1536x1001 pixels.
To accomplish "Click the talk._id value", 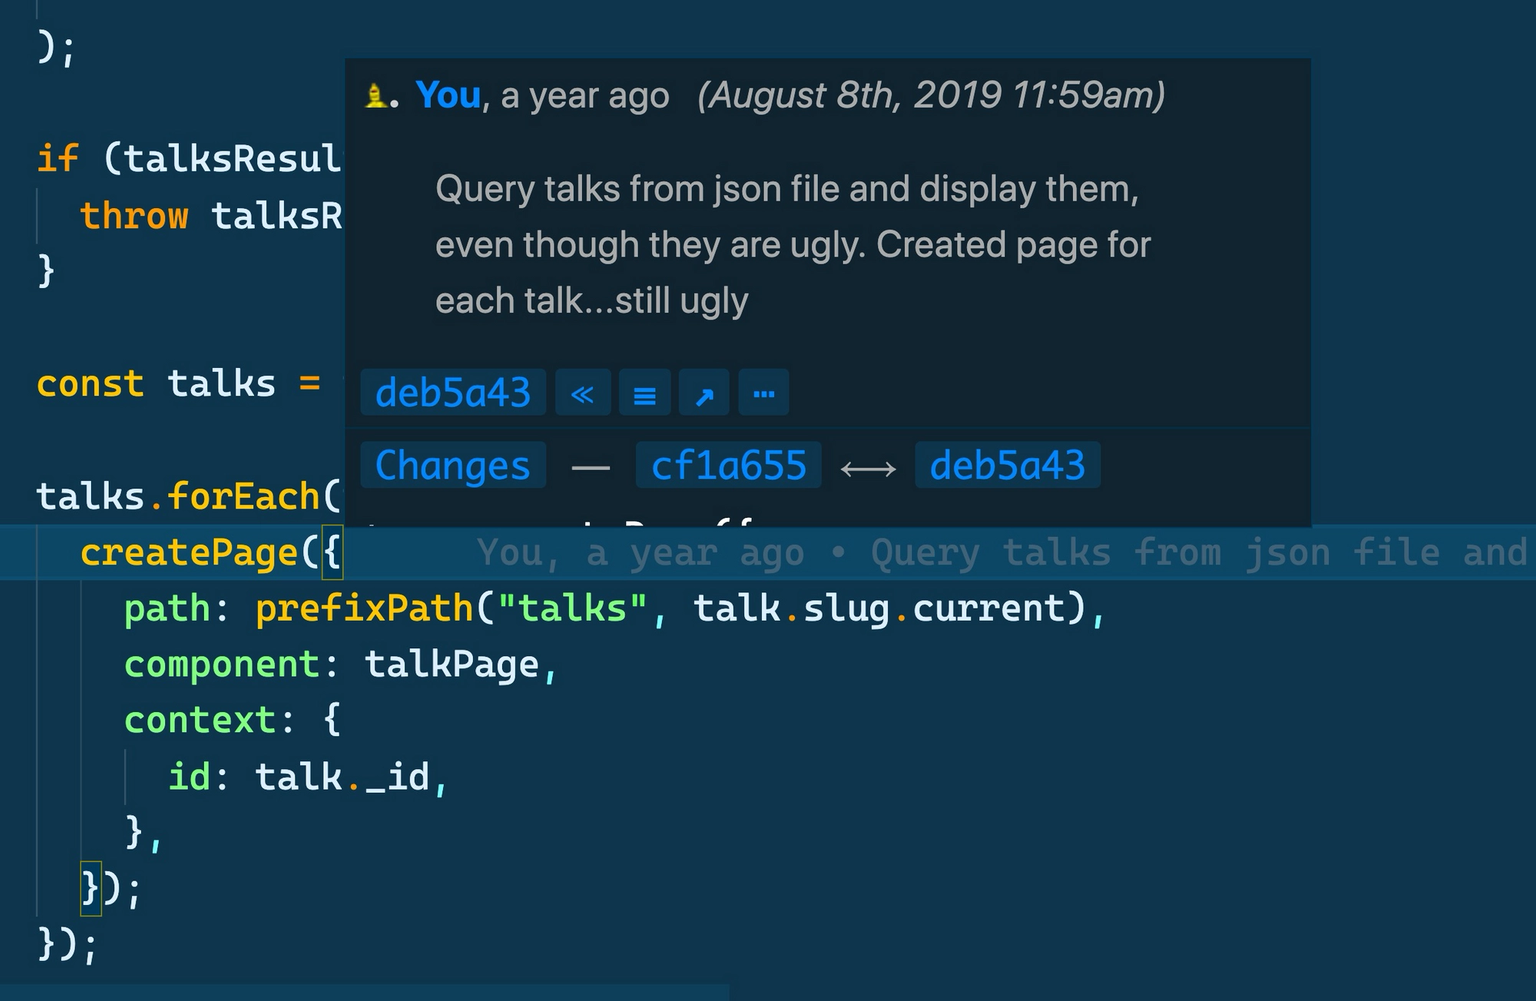I will (342, 777).
